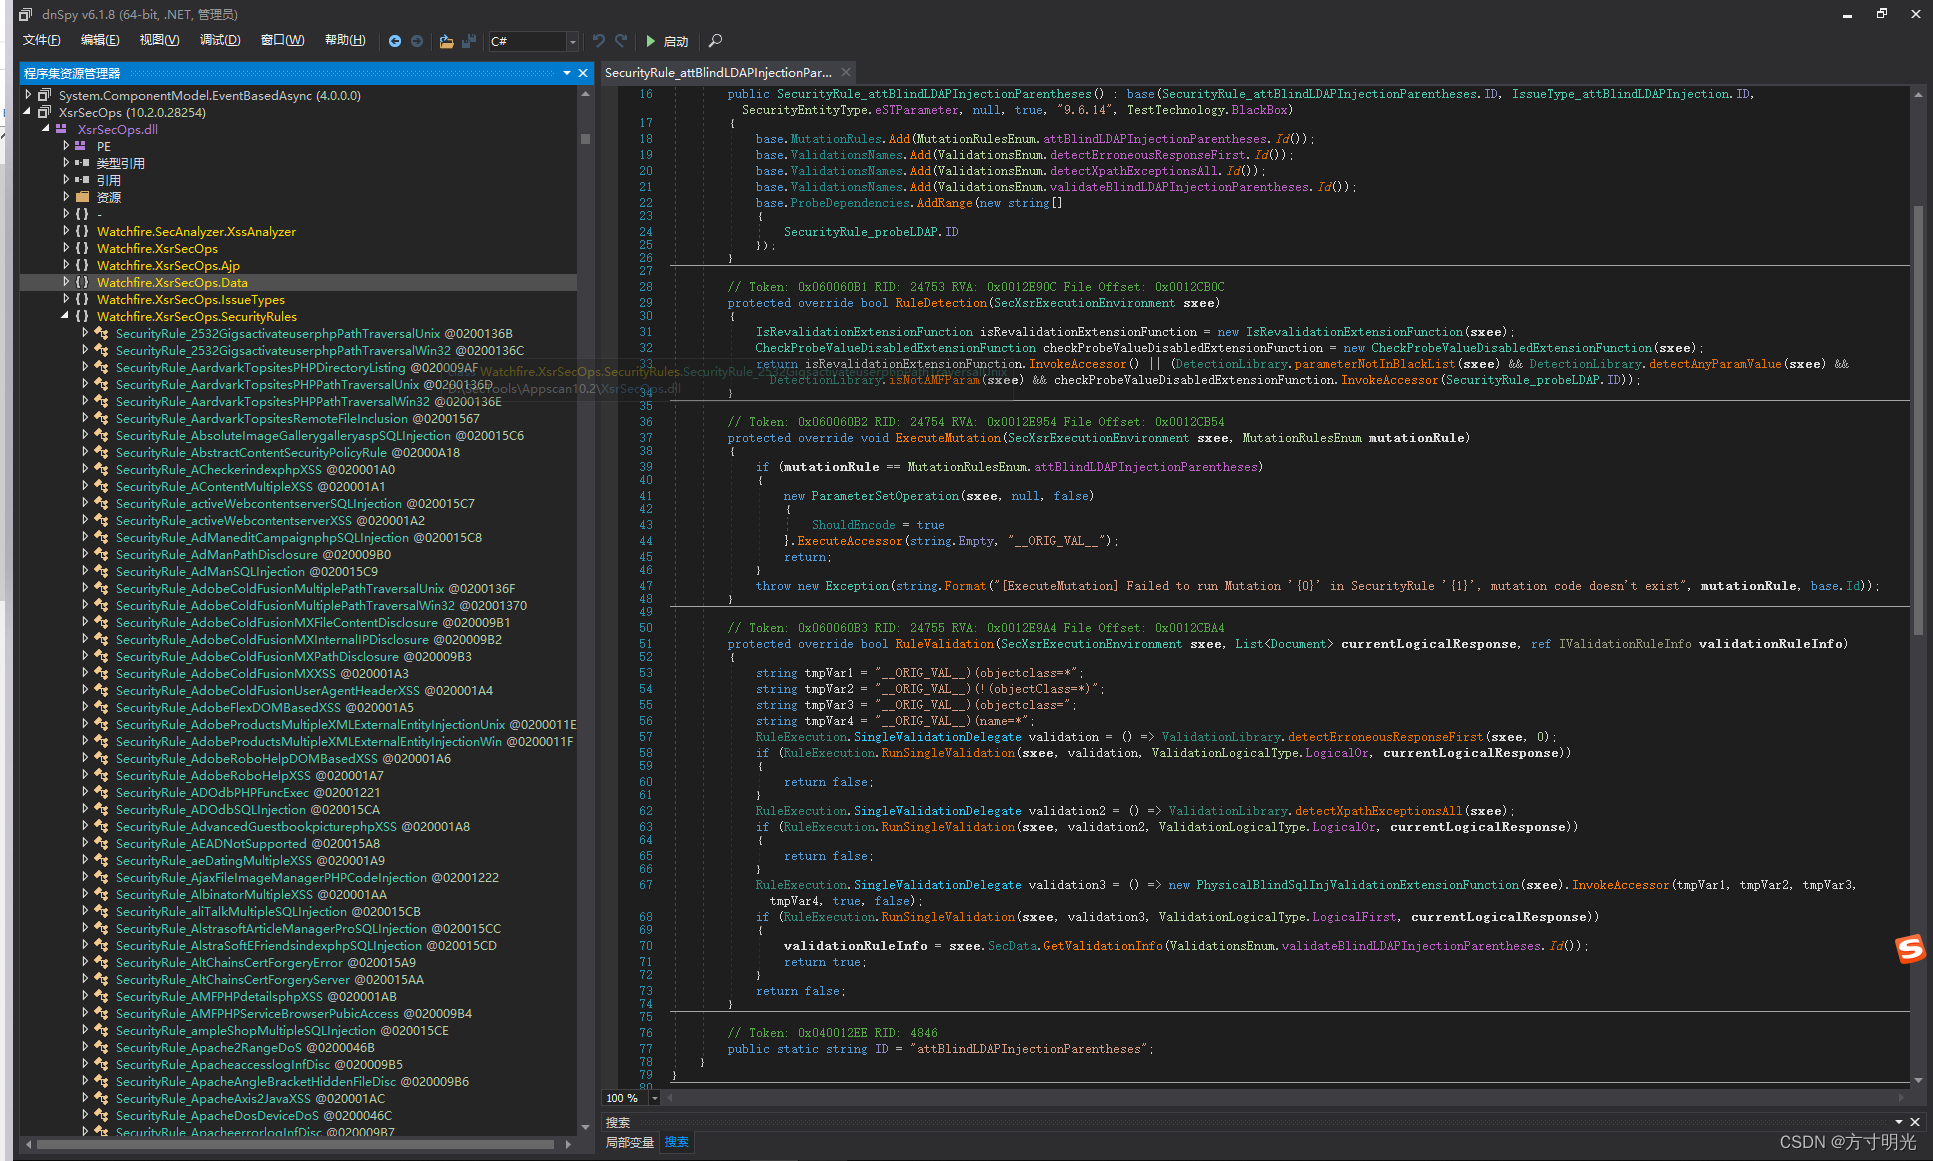Expand SecurityRule_AjaxFileImageManagerPHPCodeInjection class
This screenshot has height=1161, width=1933.
(x=85, y=877)
